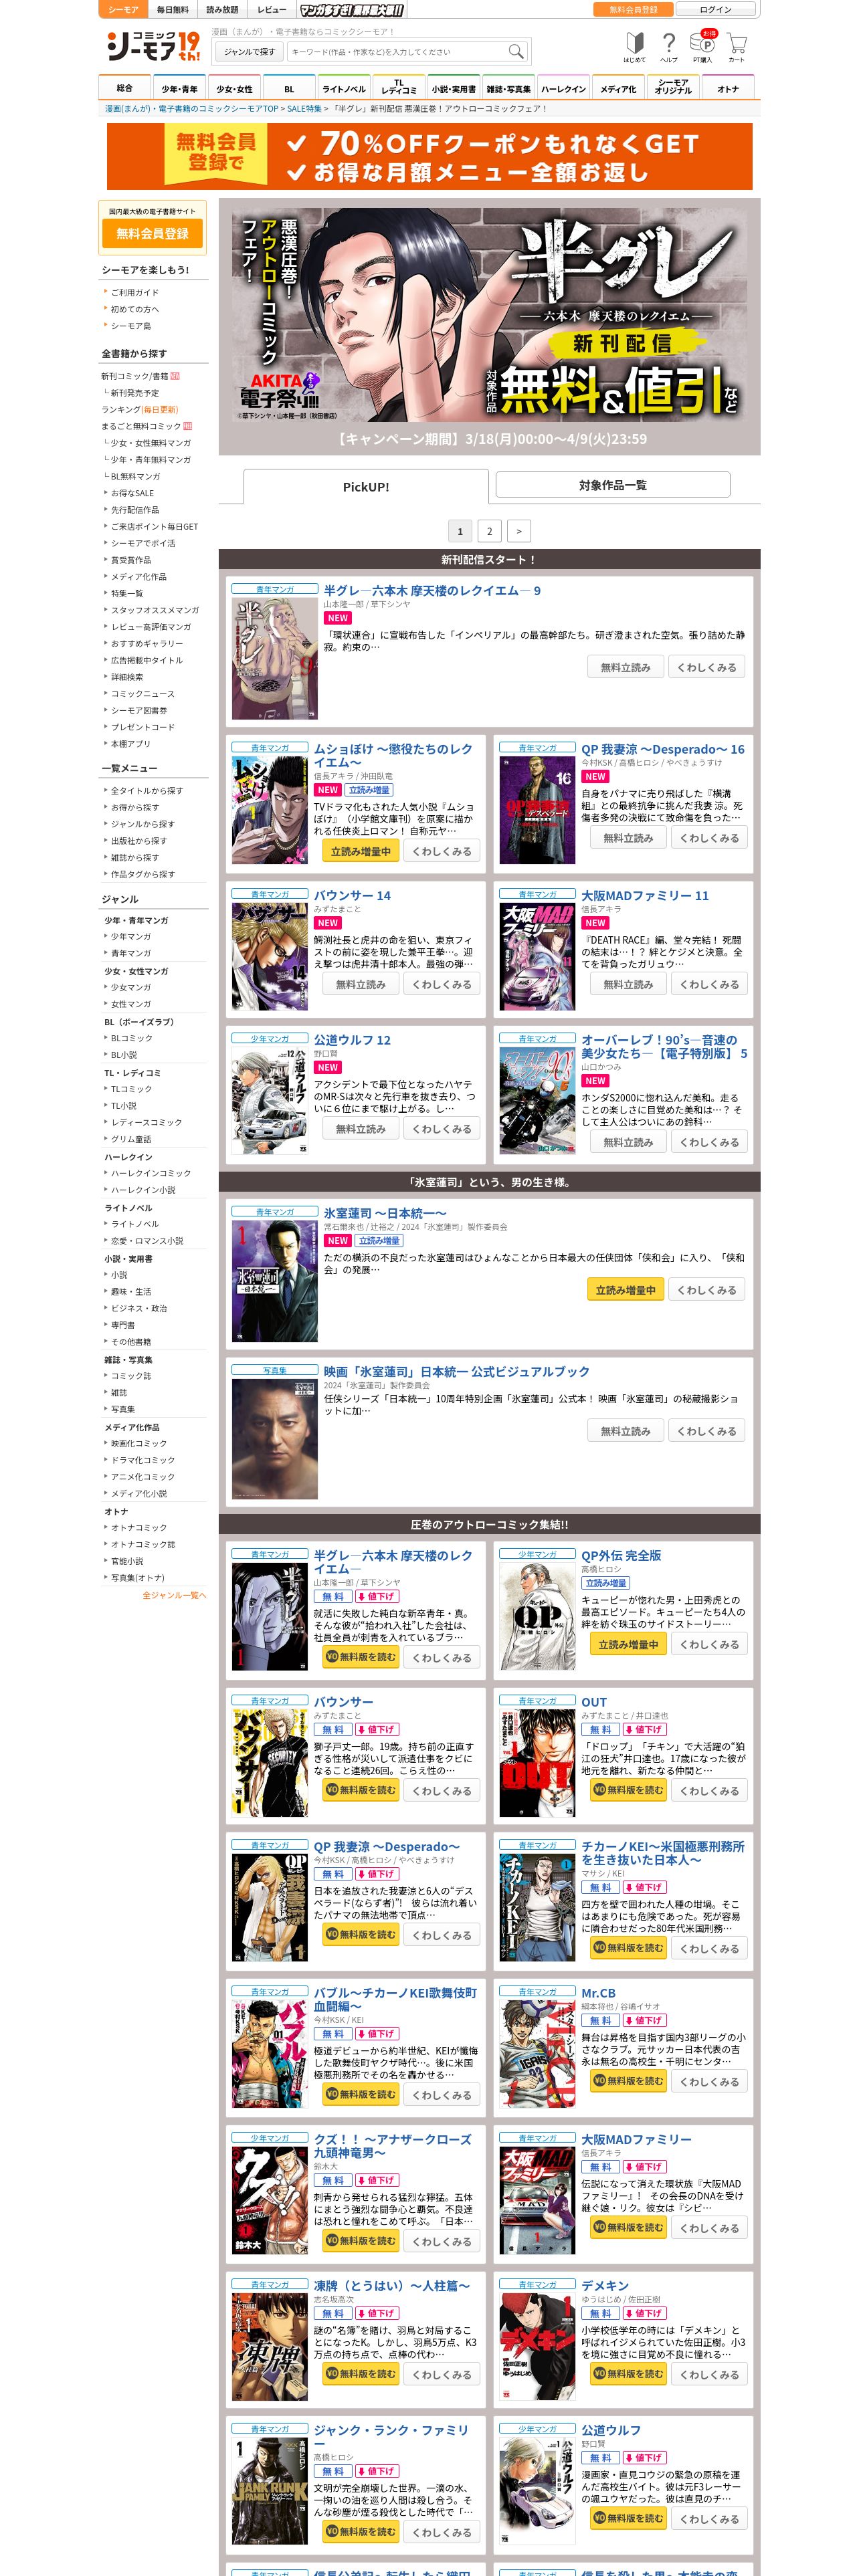Select the 少年・青年 category tab
Viewport: 859px width, 2576px height.
(x=179, y=88)
